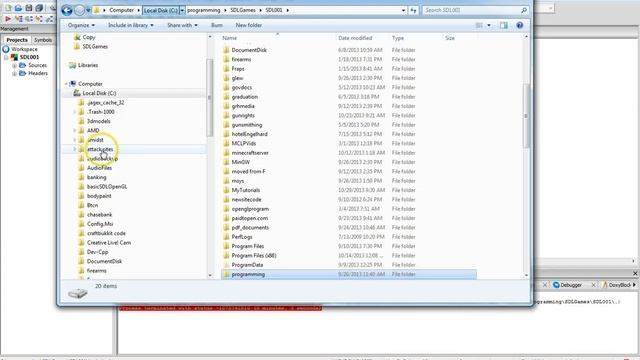
Task: Open the recent locations dropdown beside Forward
Action: [88, 10]
